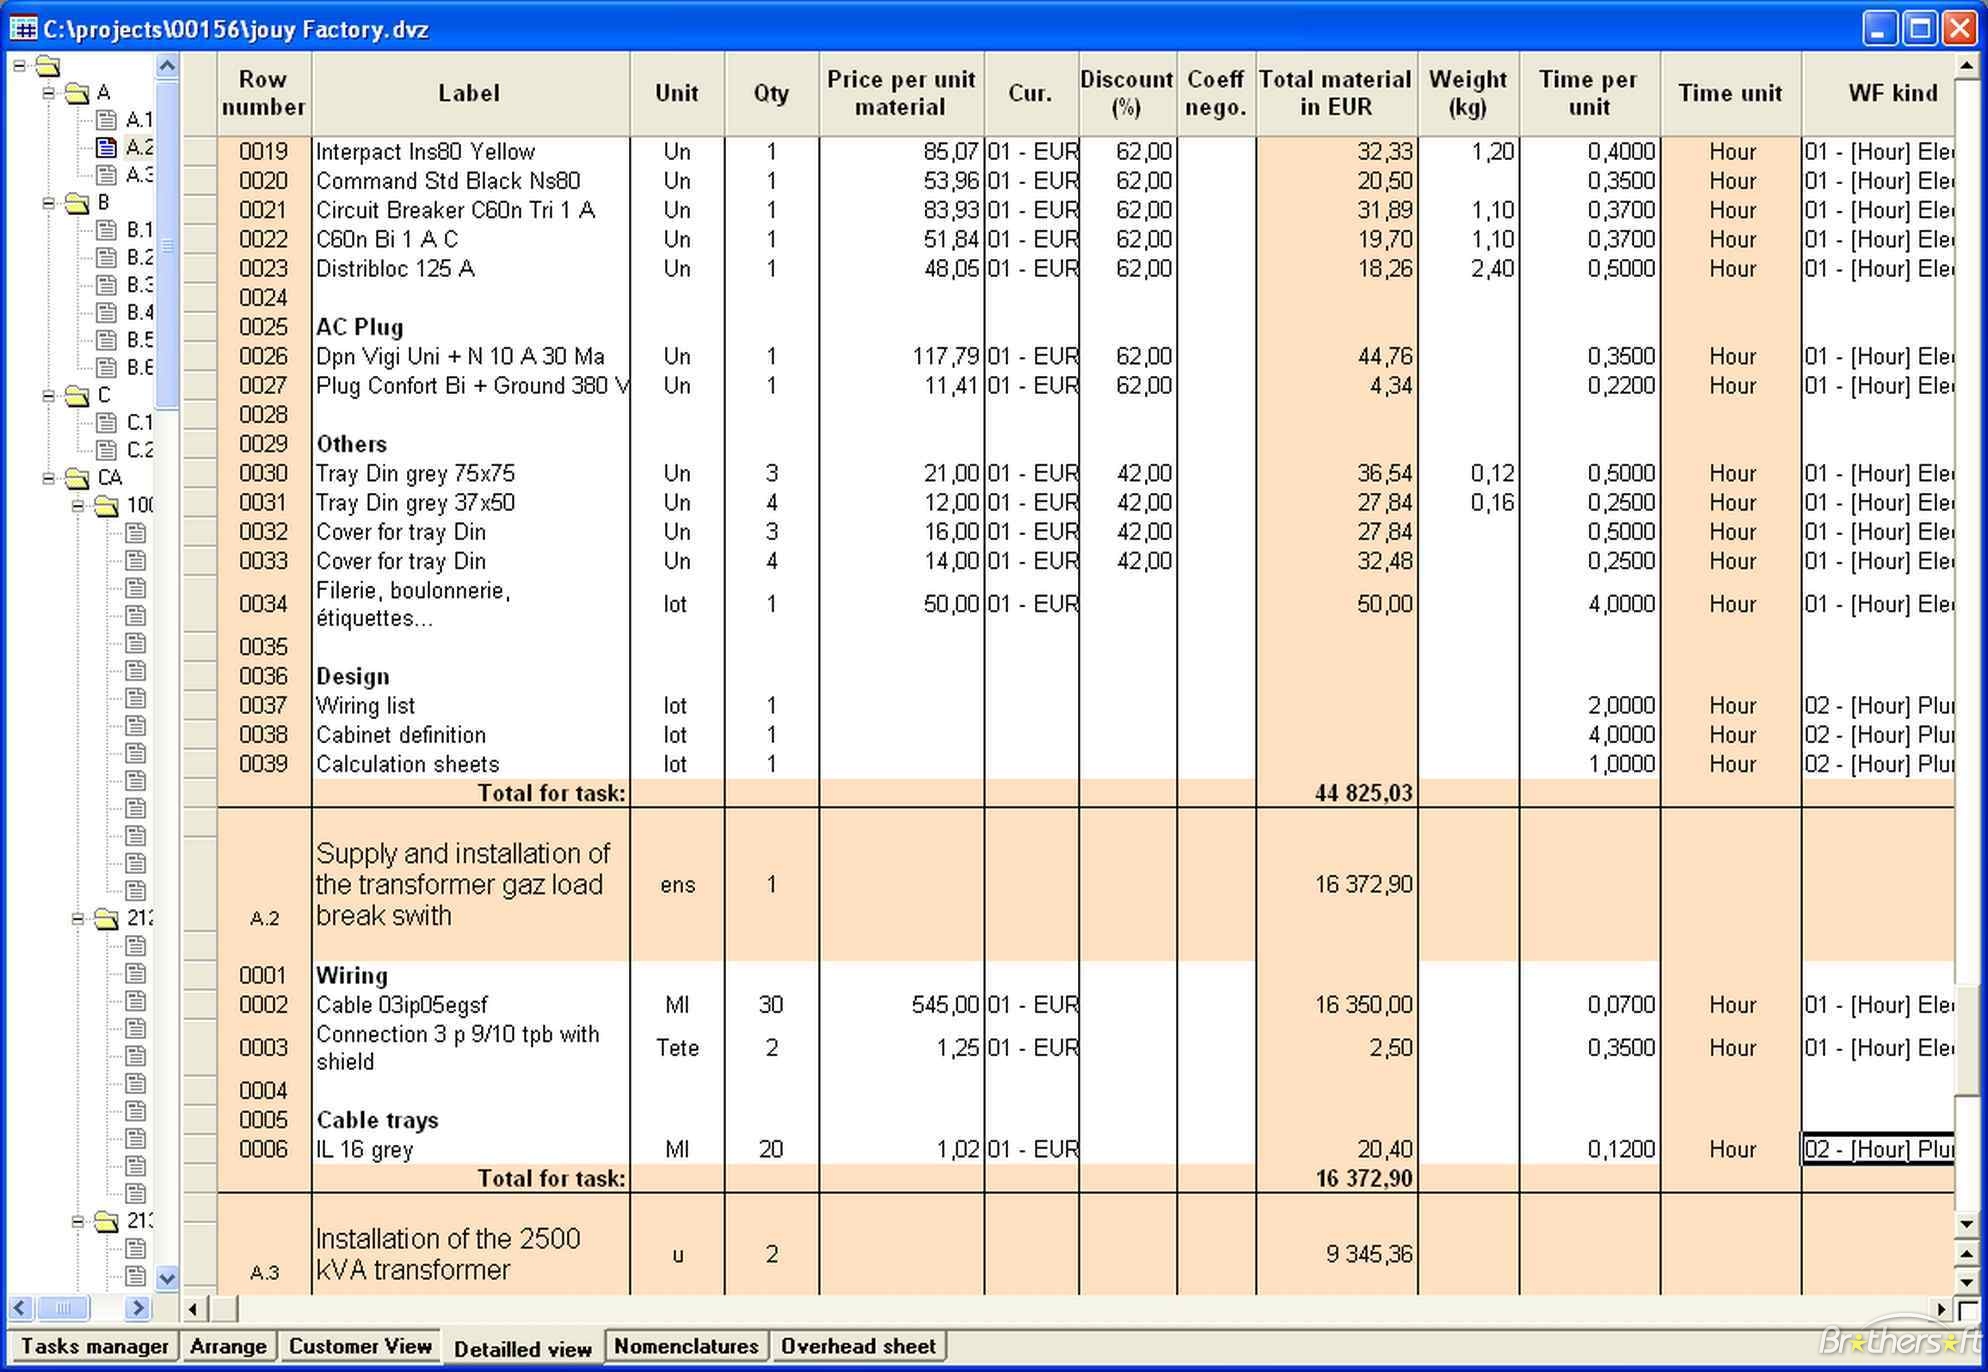Open C.1 document icon in tree
This screenshot has height=1372, width=1988.
106,422
